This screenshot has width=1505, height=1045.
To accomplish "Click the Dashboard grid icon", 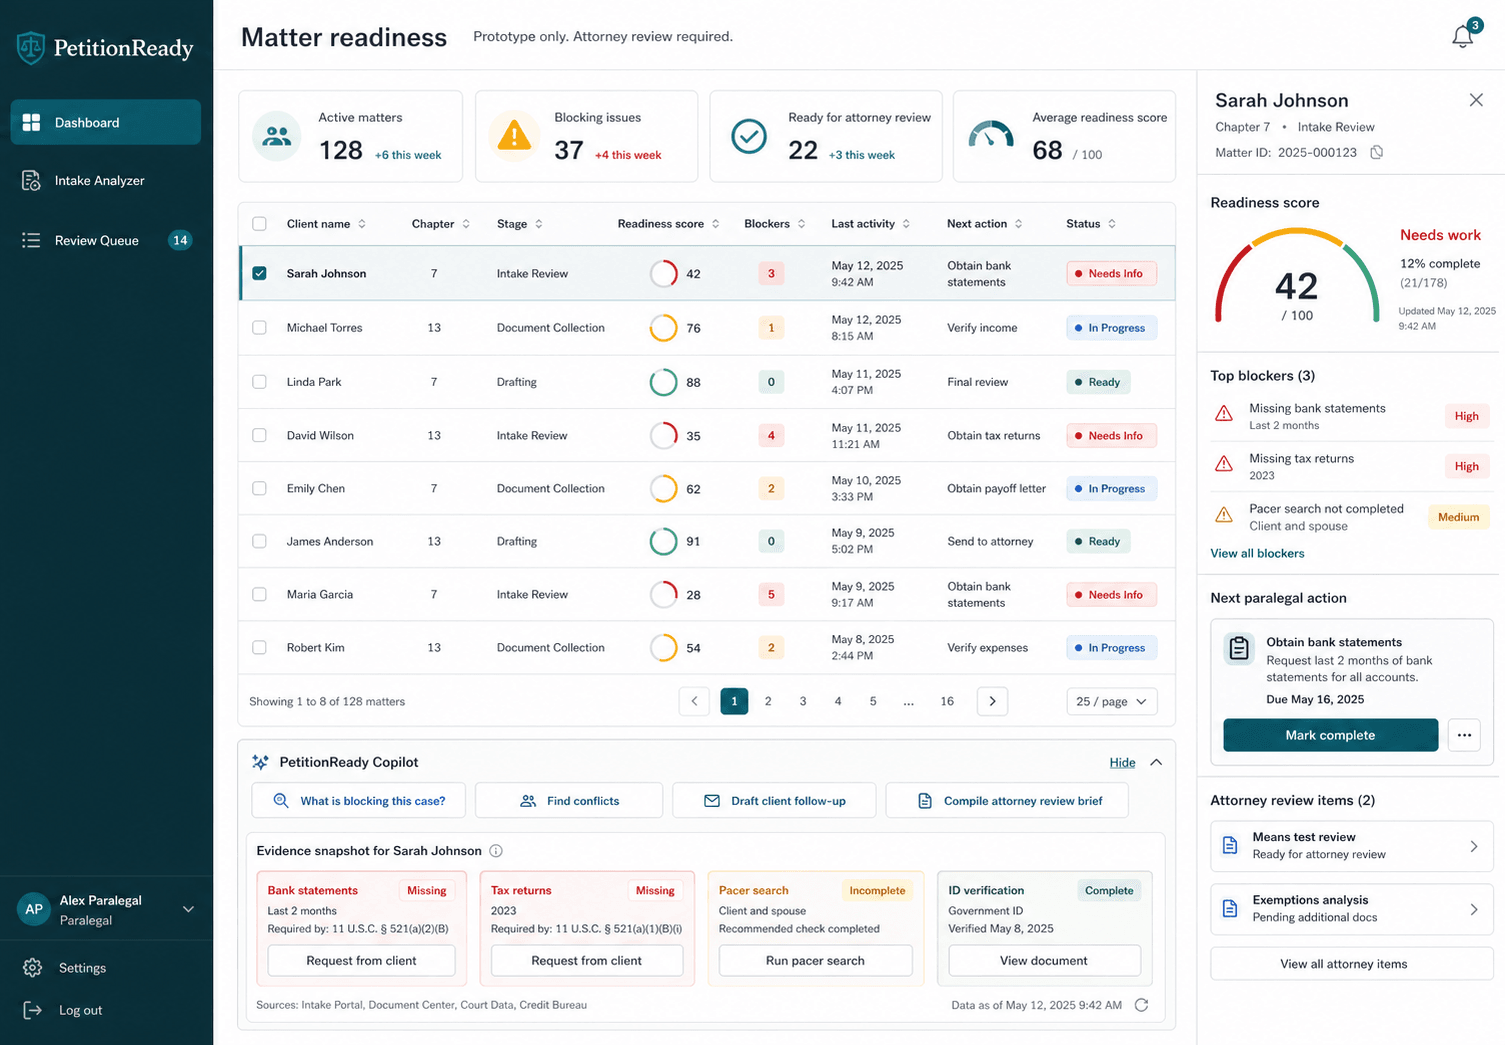I will pos(31,122).
